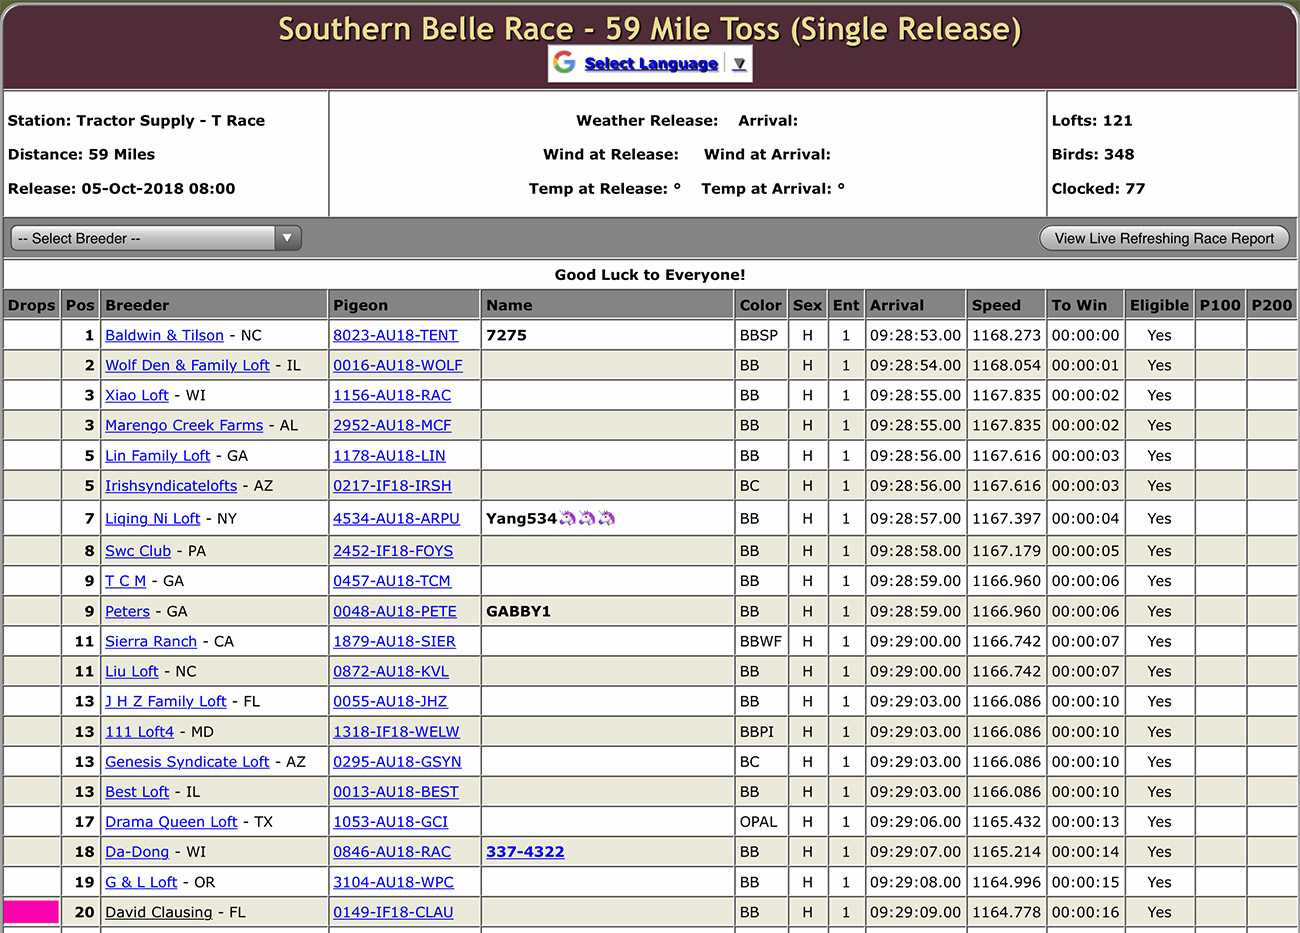Click the Google logo icon
This screenshot has width=1300, height=933.
pyautogui.click(x=565, y=63)
